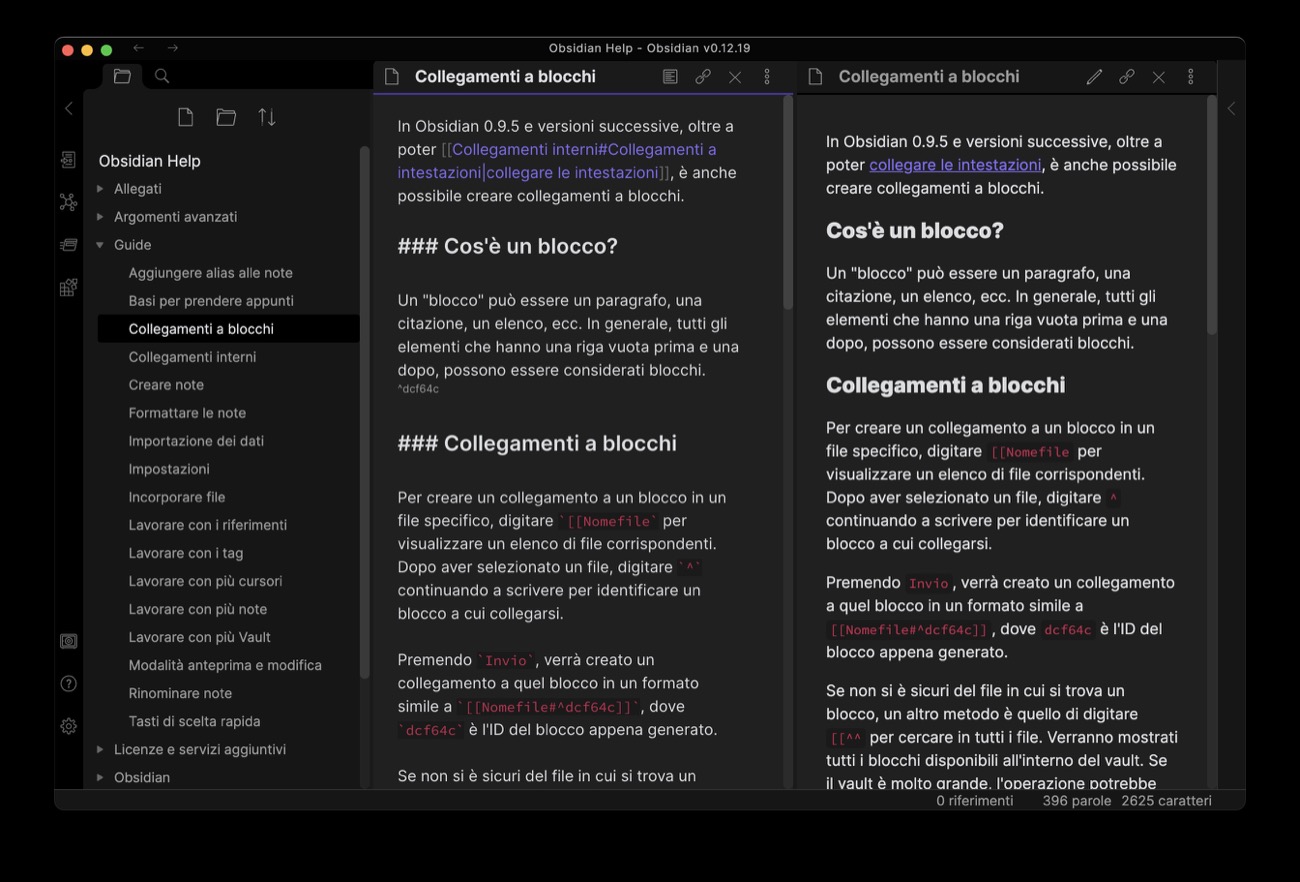Change the file sort order
This screenshot has width=1300, height=882.
[267, 117]
